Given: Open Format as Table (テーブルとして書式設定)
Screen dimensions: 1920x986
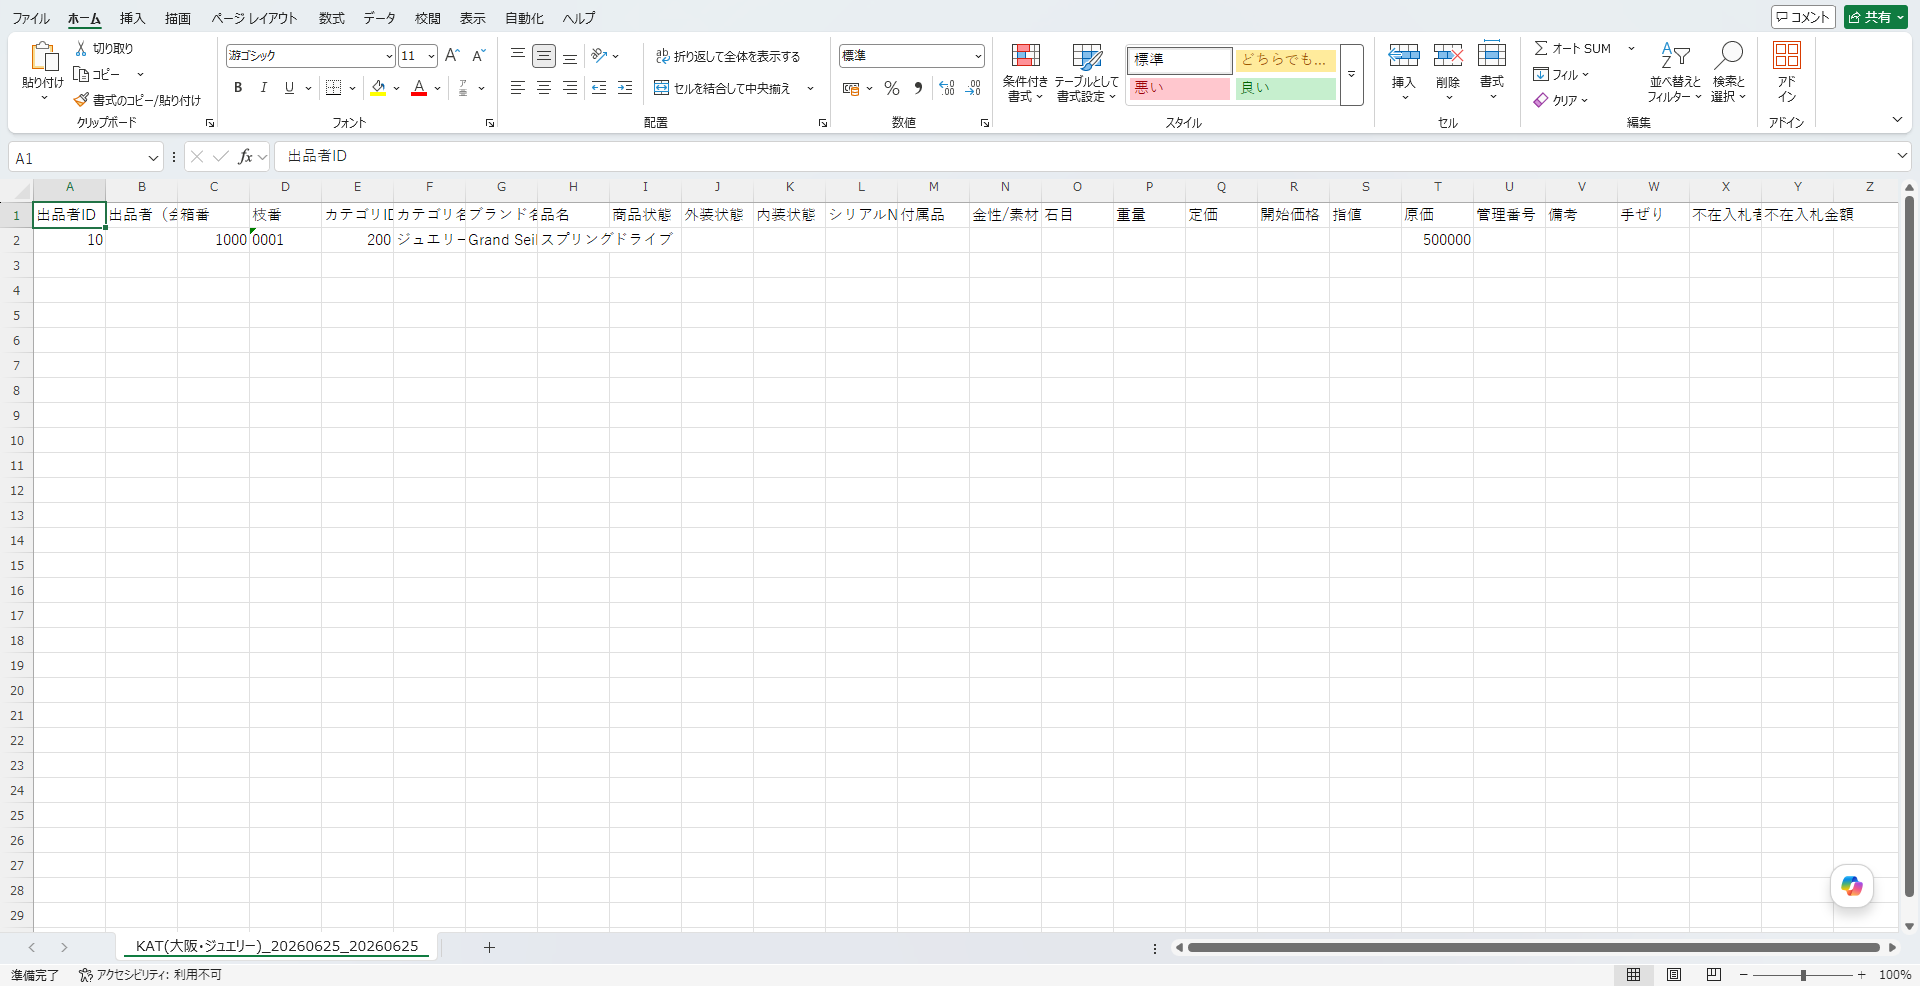Looking at the screenshot, I should 1086,73.
